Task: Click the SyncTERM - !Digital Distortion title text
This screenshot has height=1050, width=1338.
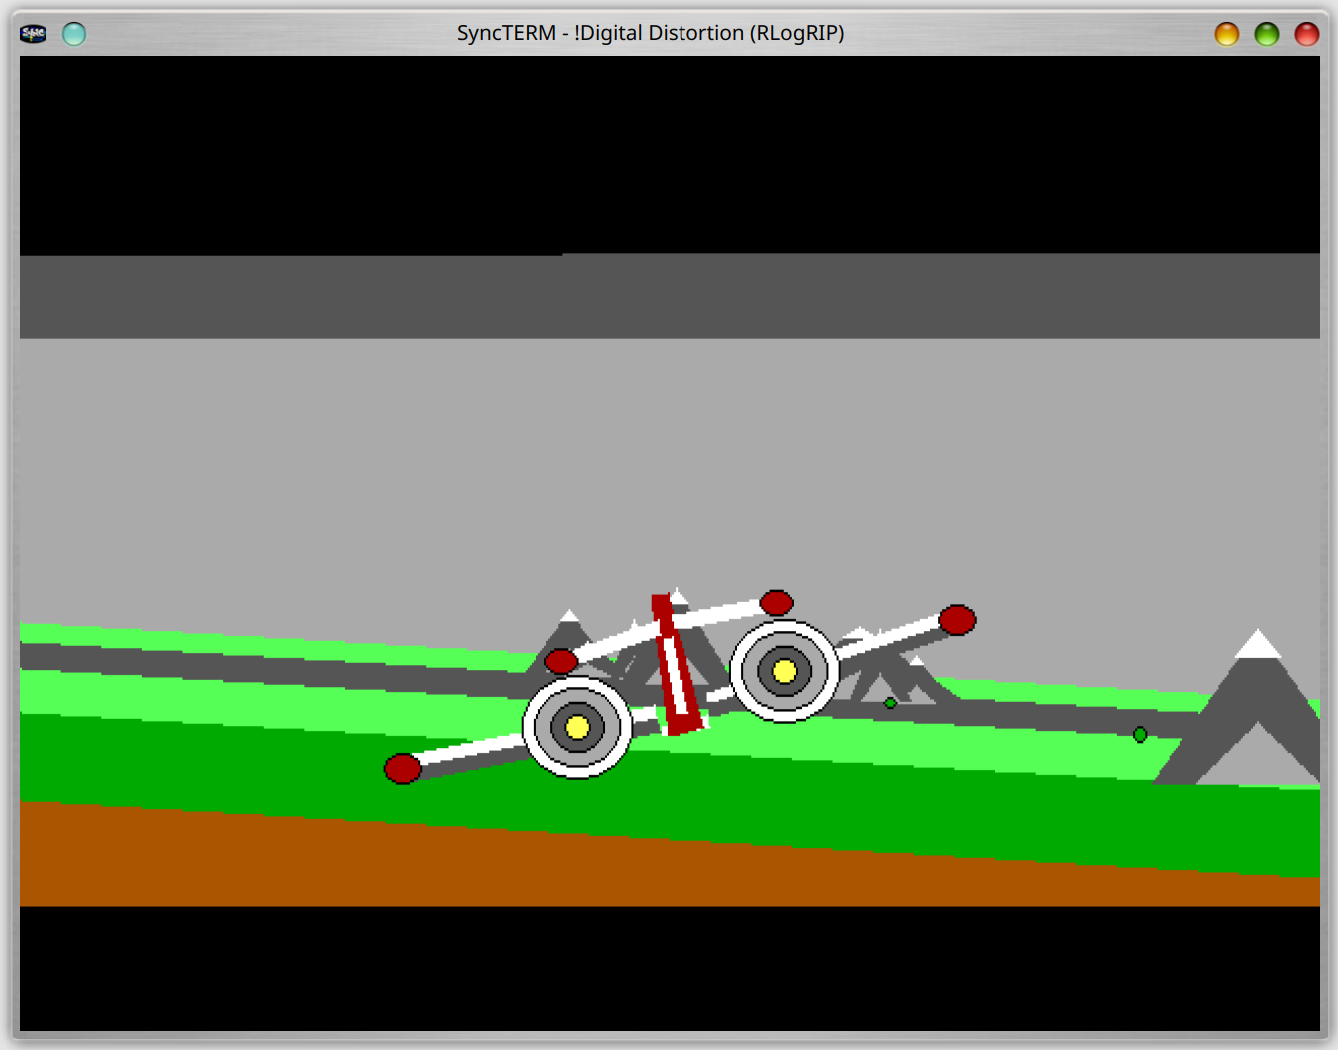Action: (x=650, y=33)
